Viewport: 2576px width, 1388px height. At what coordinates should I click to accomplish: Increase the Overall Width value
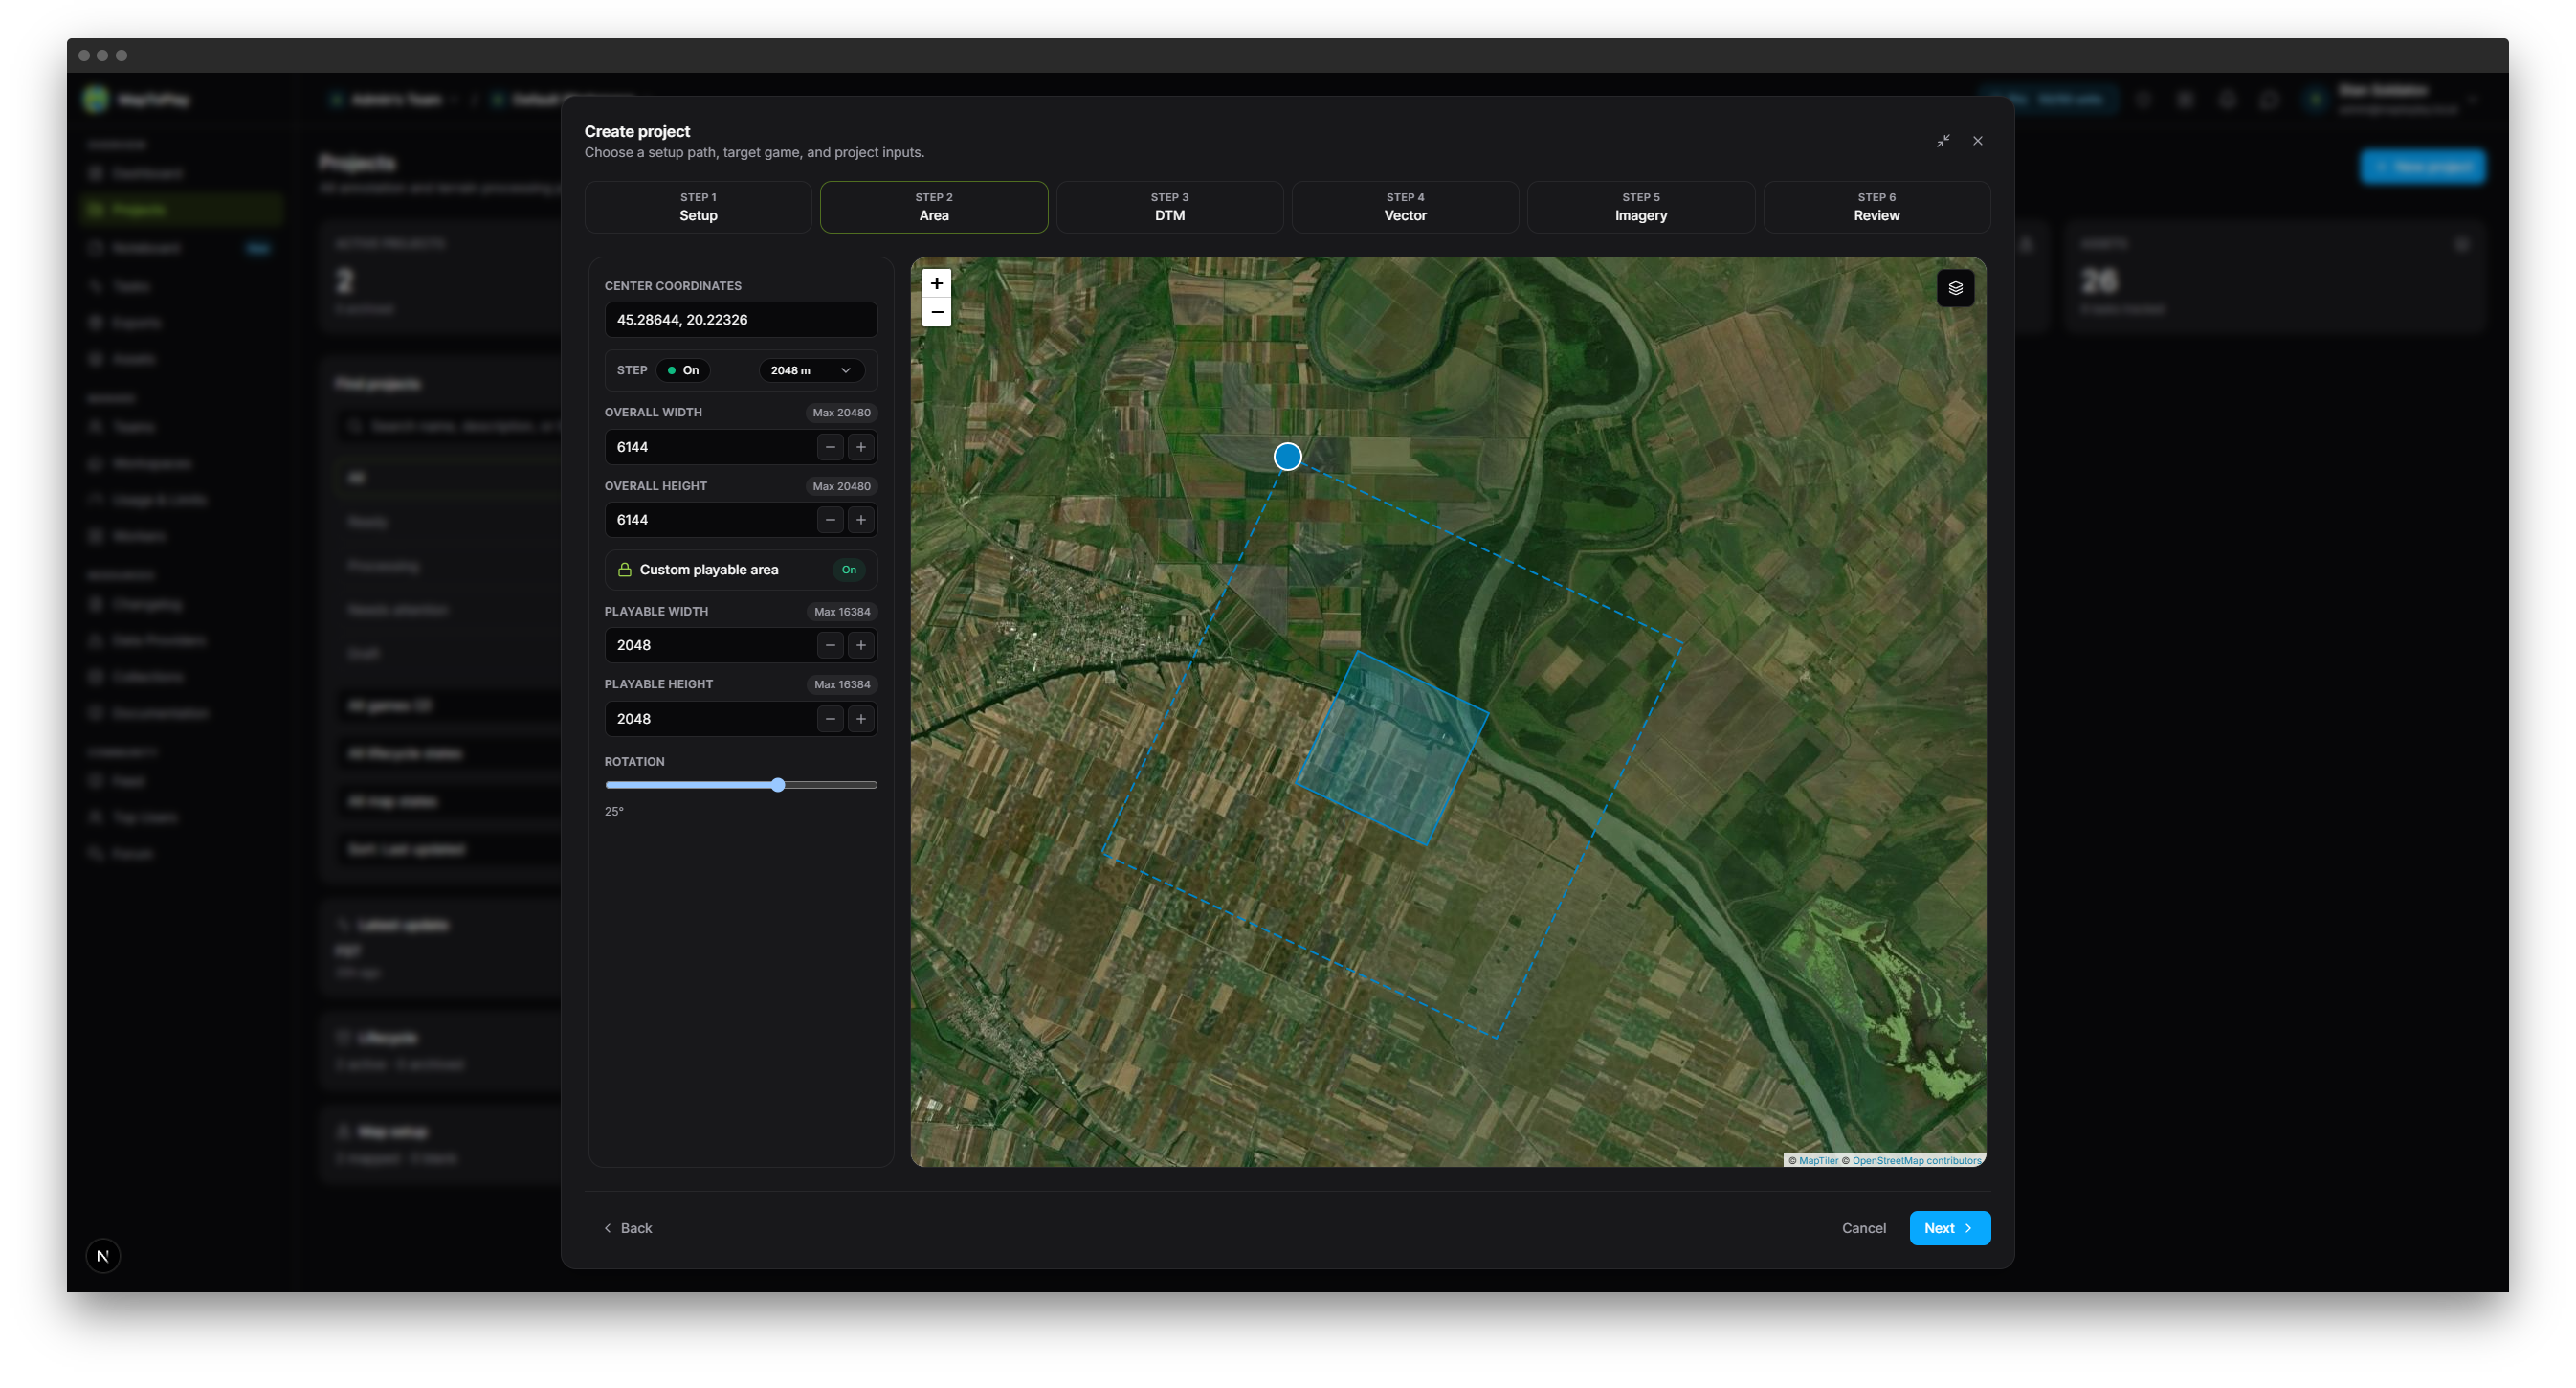tap(861, 447)
